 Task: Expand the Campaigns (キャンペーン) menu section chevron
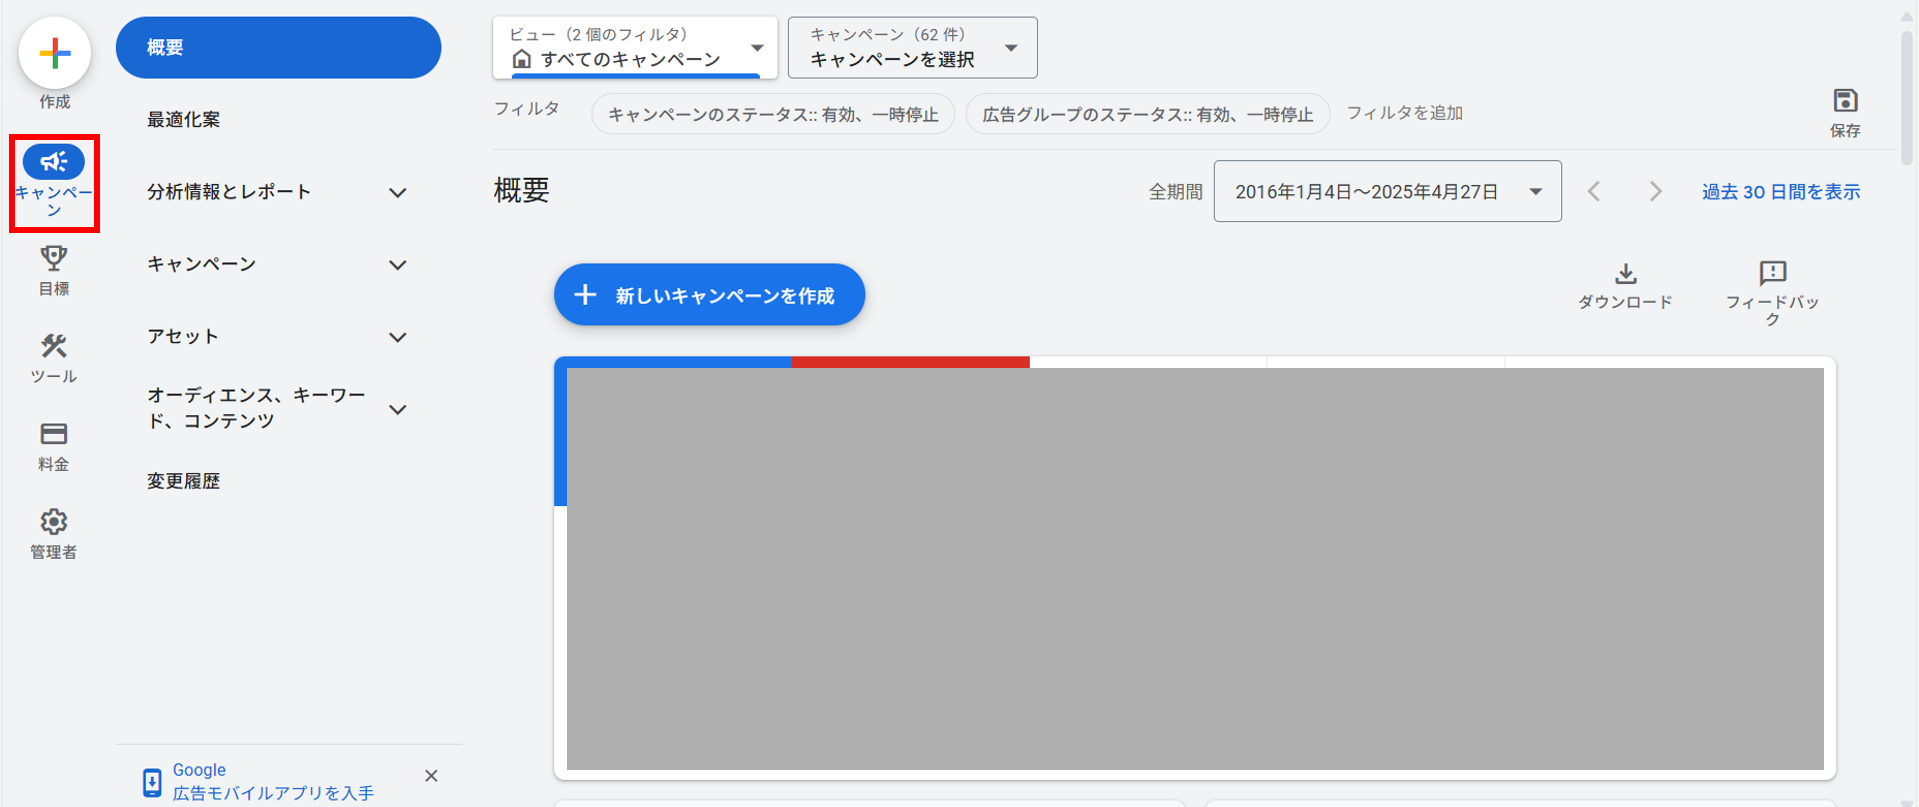(398, 265)
